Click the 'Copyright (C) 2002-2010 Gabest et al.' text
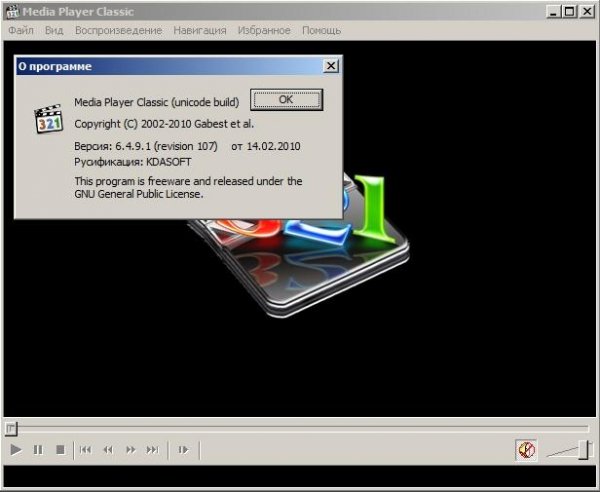 click(x=164, y=124)
